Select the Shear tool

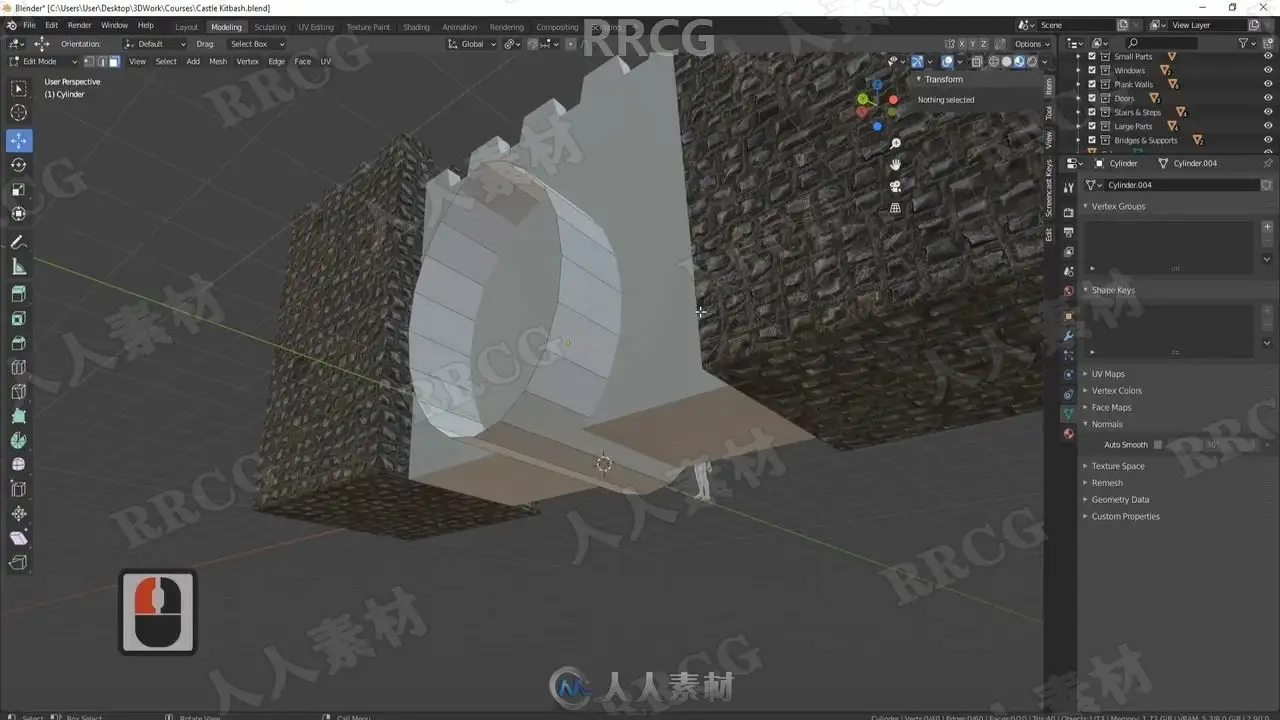click(19, 537)
